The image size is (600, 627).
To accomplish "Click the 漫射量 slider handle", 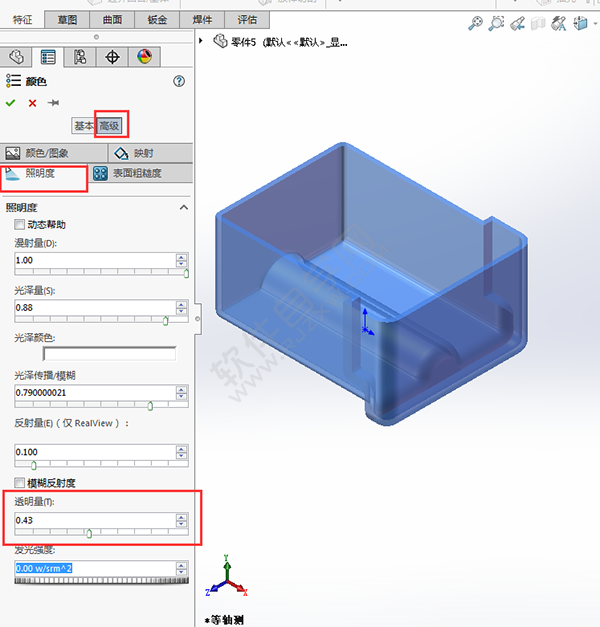I will click(186, 274).
